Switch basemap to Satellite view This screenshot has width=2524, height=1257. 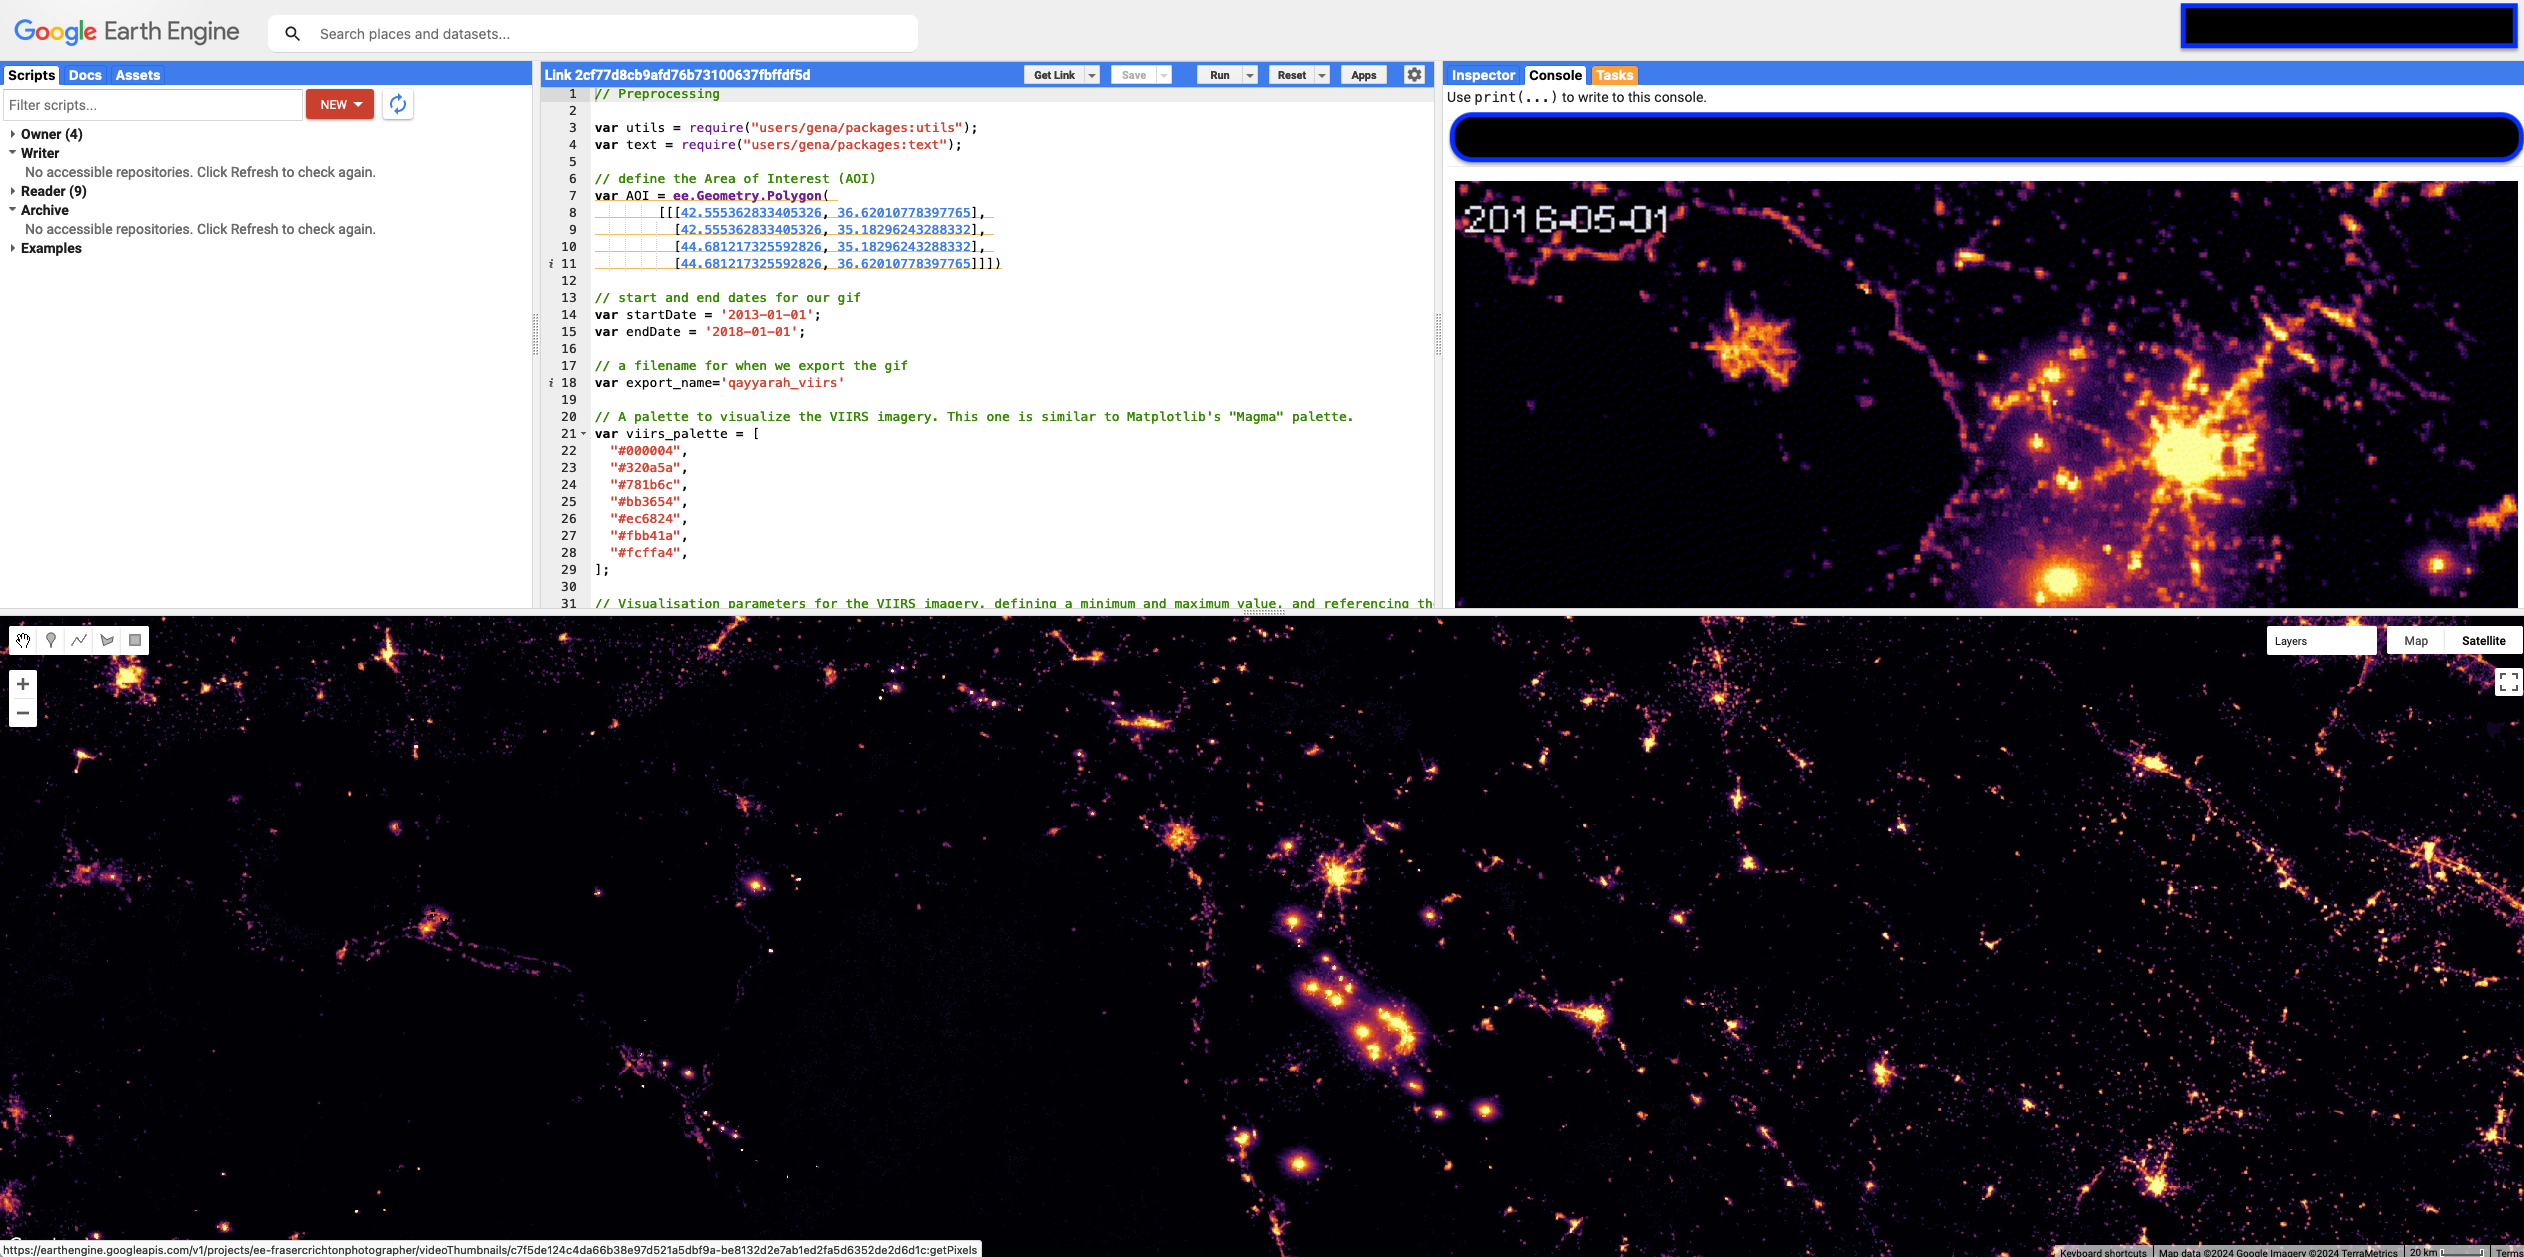point(2483,641)
